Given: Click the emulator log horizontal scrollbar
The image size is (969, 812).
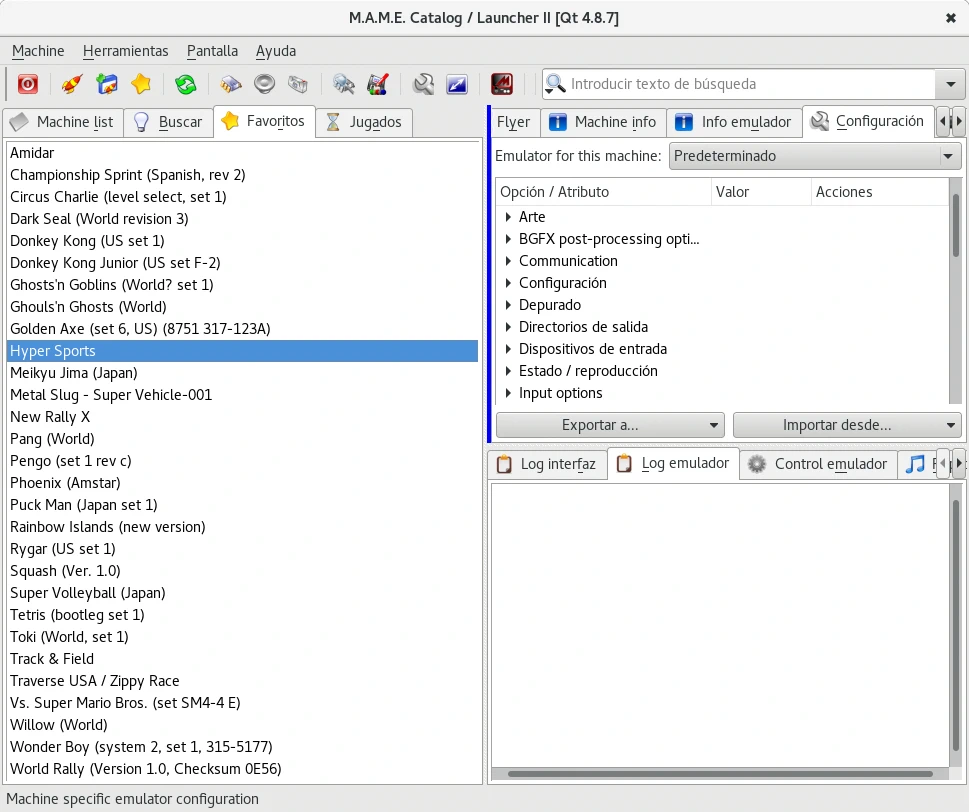Looking at the screenshot, I should click(720, 773).
